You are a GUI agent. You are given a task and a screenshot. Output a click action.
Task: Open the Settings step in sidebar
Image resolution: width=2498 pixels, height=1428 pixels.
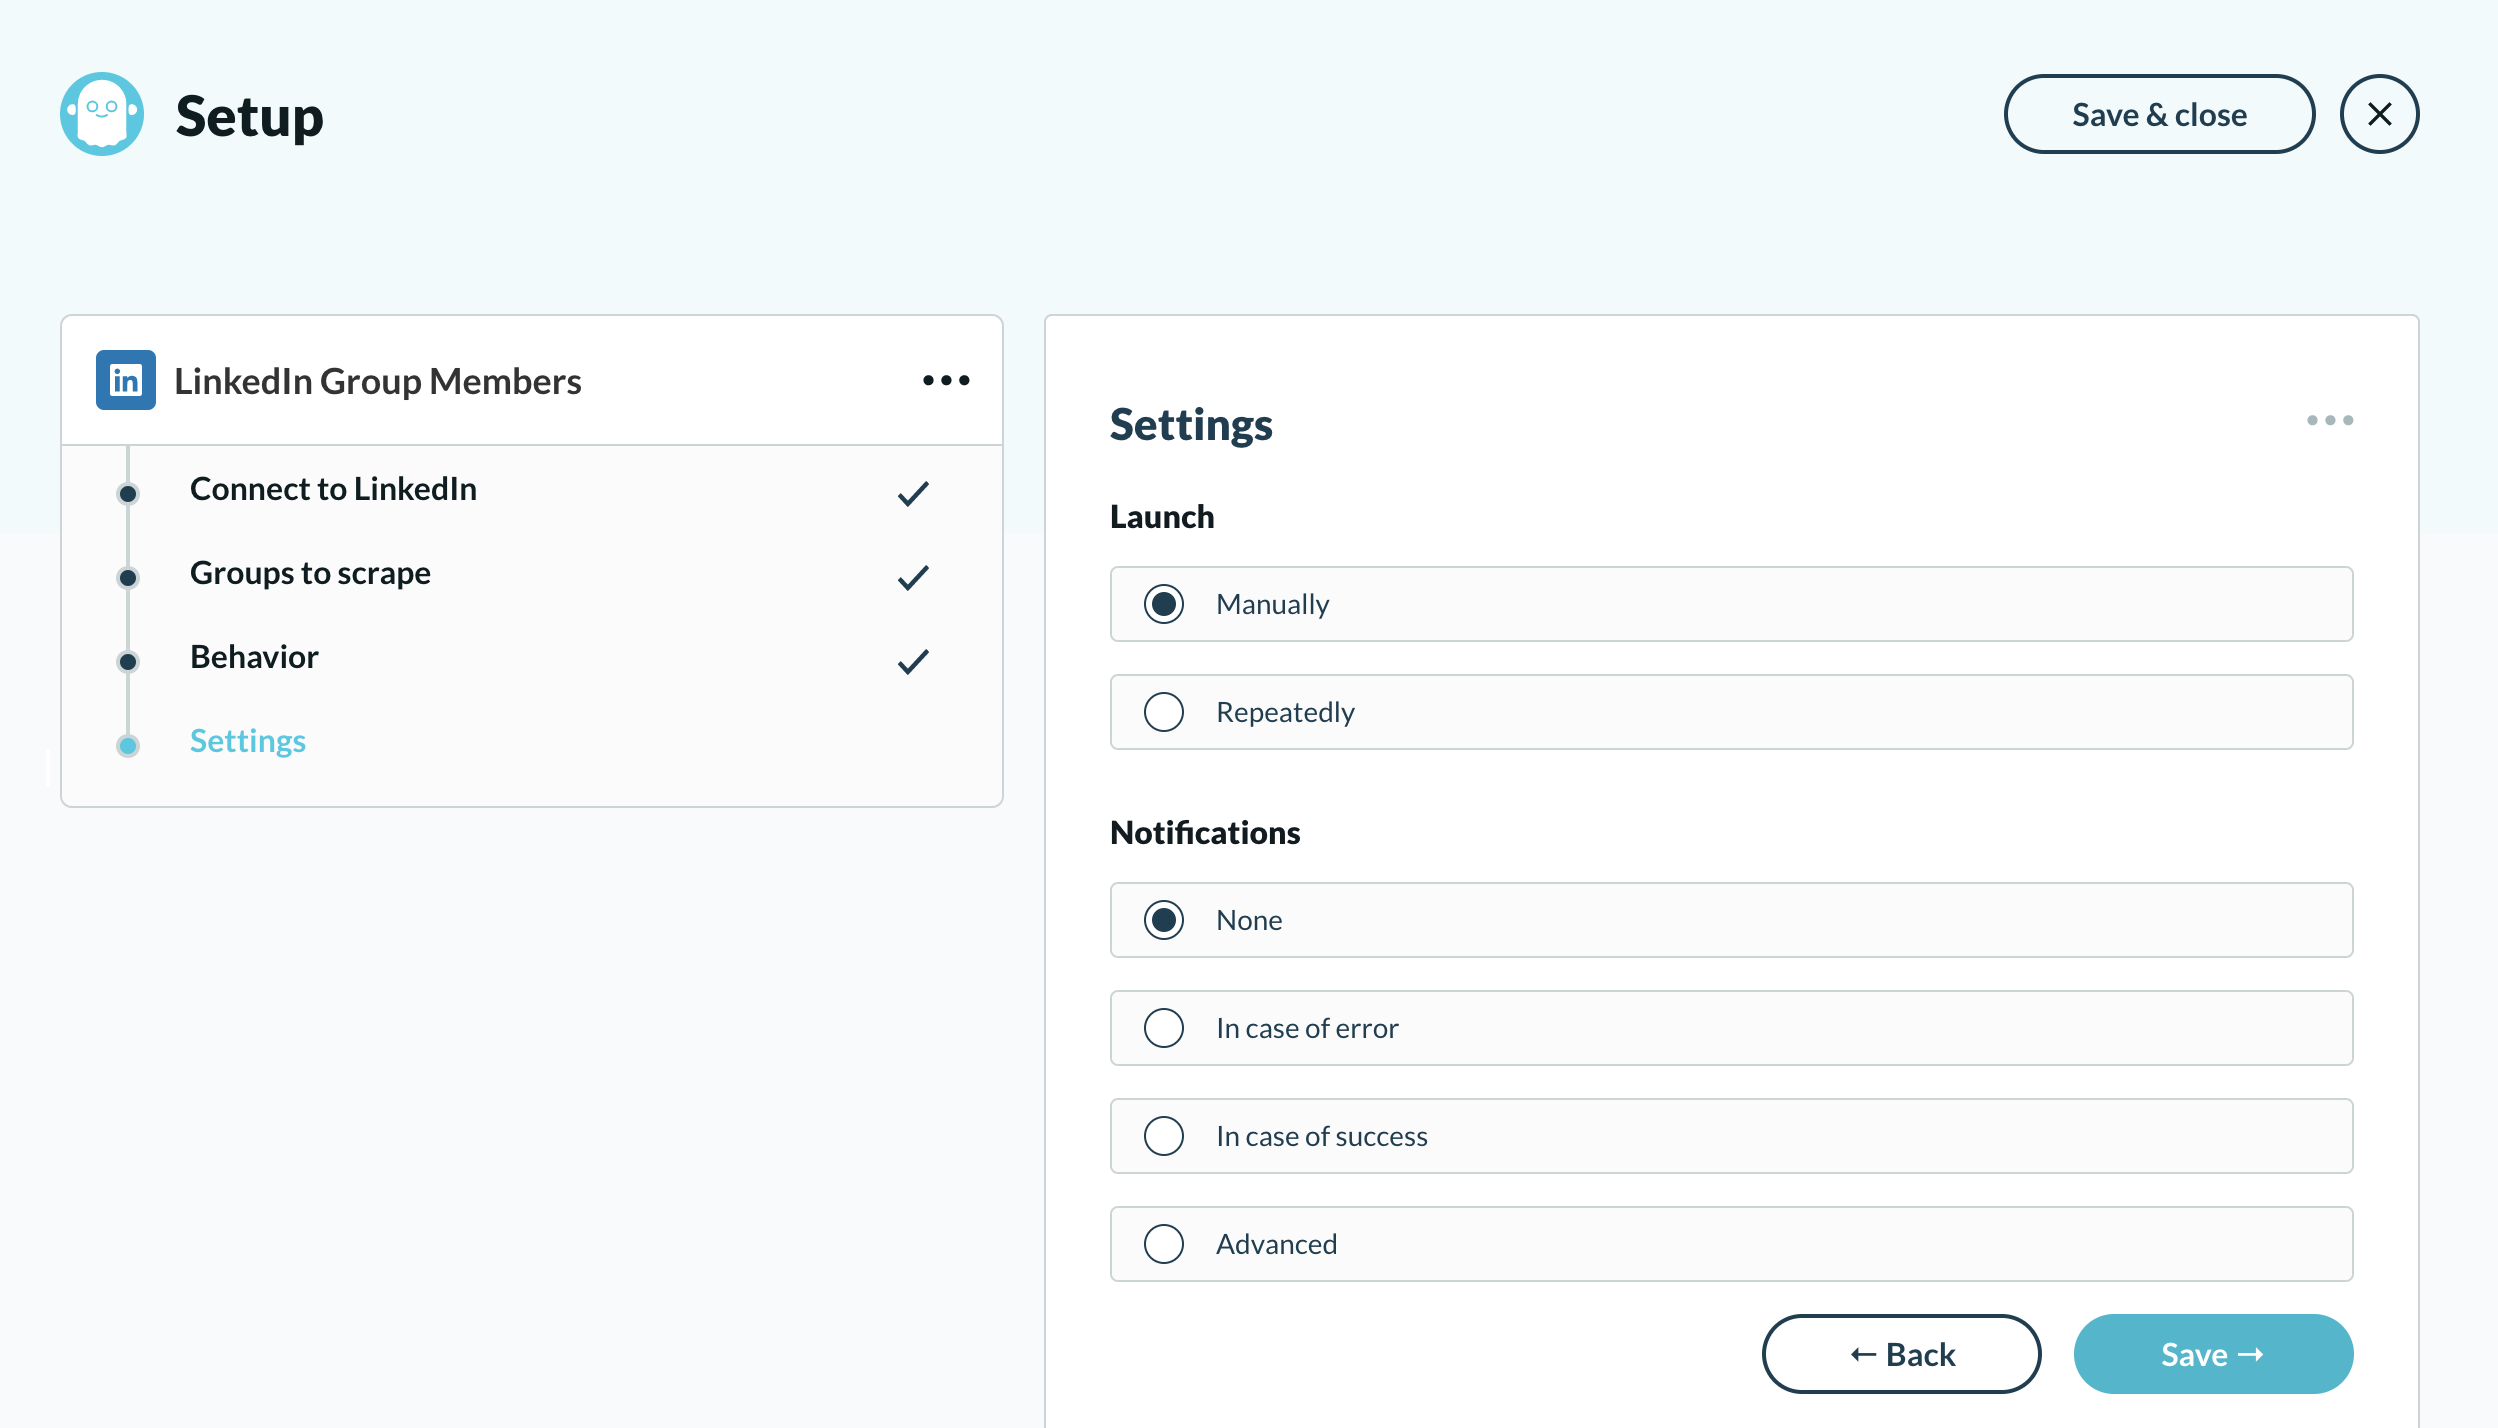[248, 741]
